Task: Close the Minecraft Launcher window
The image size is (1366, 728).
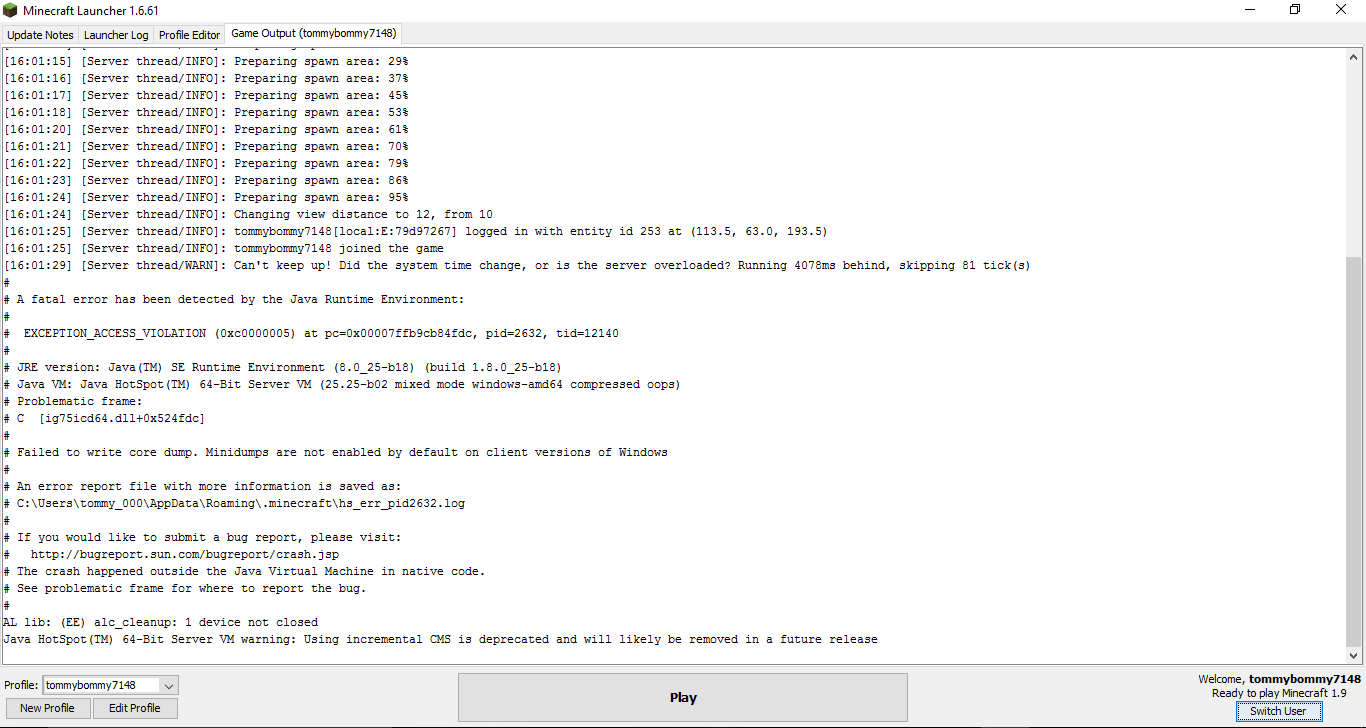Action: tap(1341, 10)
